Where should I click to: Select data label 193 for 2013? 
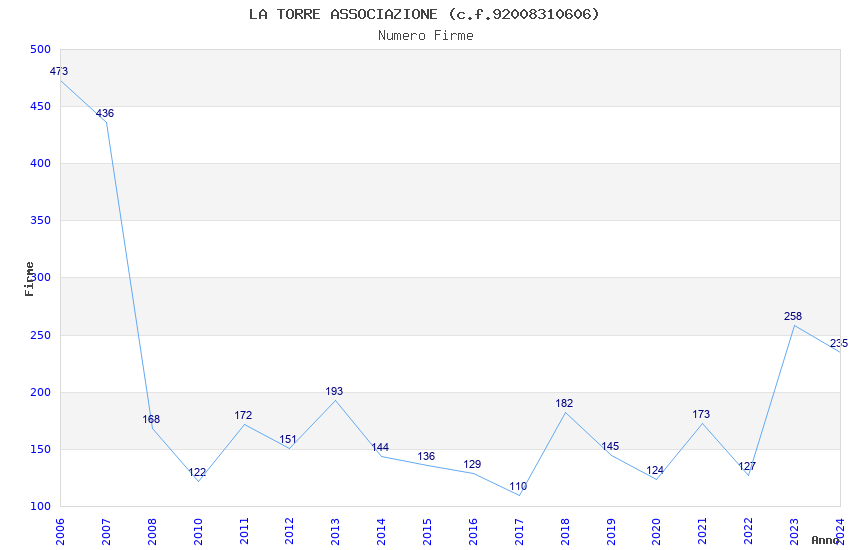(x=334, y=391)
